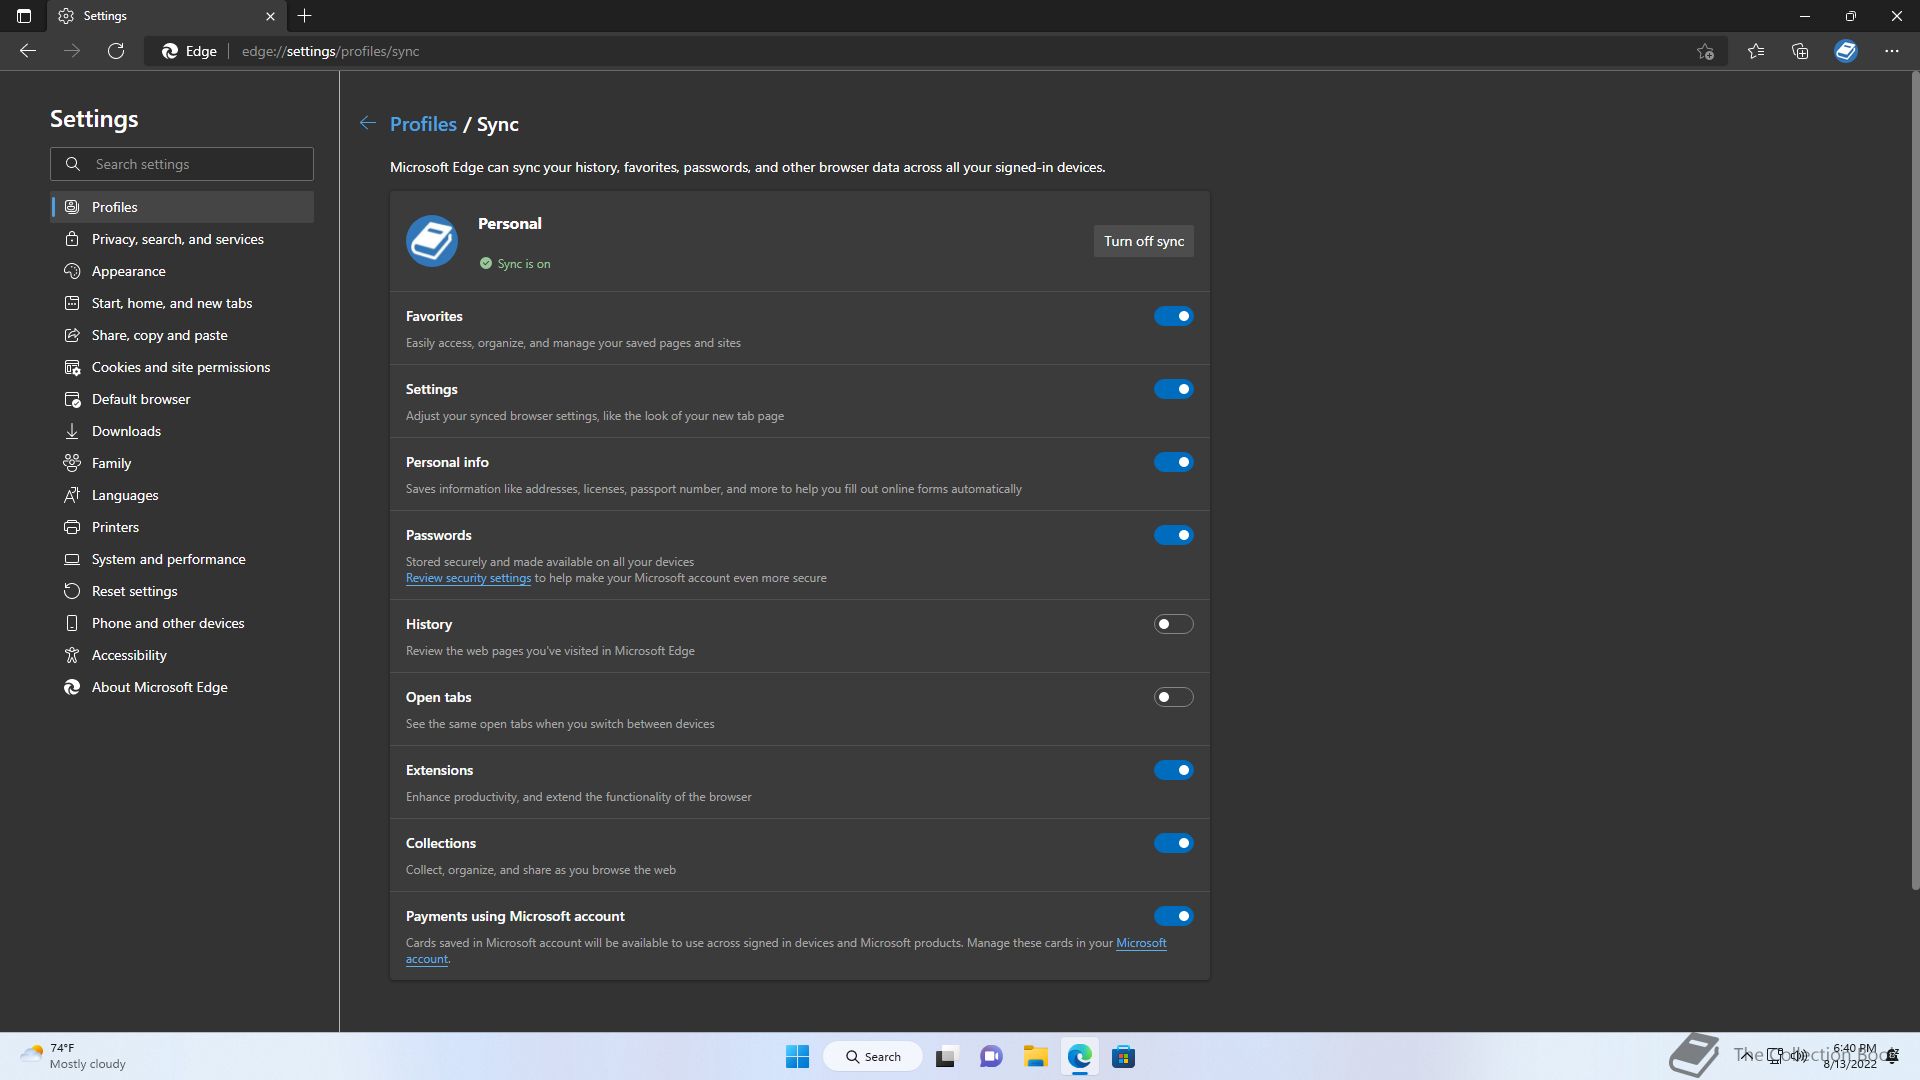Click the back arrow next to Profiles

pyautogui.click(x=368, y=123)
